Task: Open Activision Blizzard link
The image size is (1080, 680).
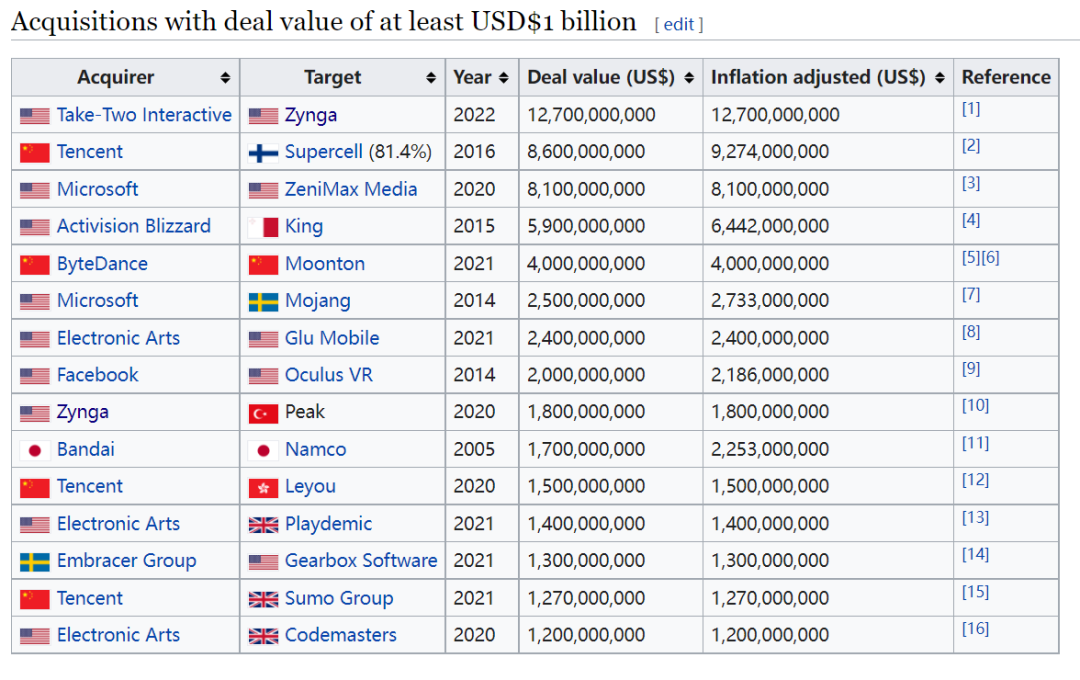Action: [x=134, y=227]
